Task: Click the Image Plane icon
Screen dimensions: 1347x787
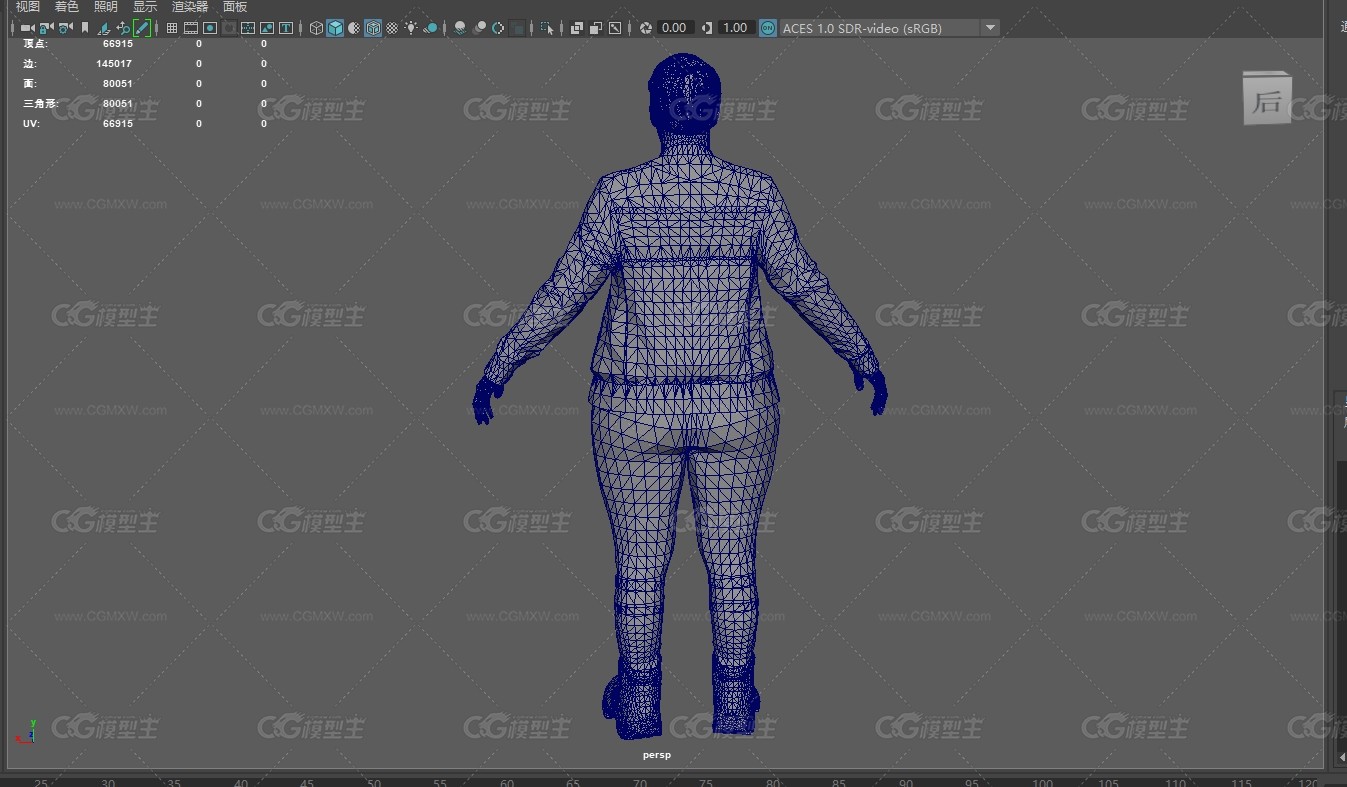Action: [x=104, y=28]
